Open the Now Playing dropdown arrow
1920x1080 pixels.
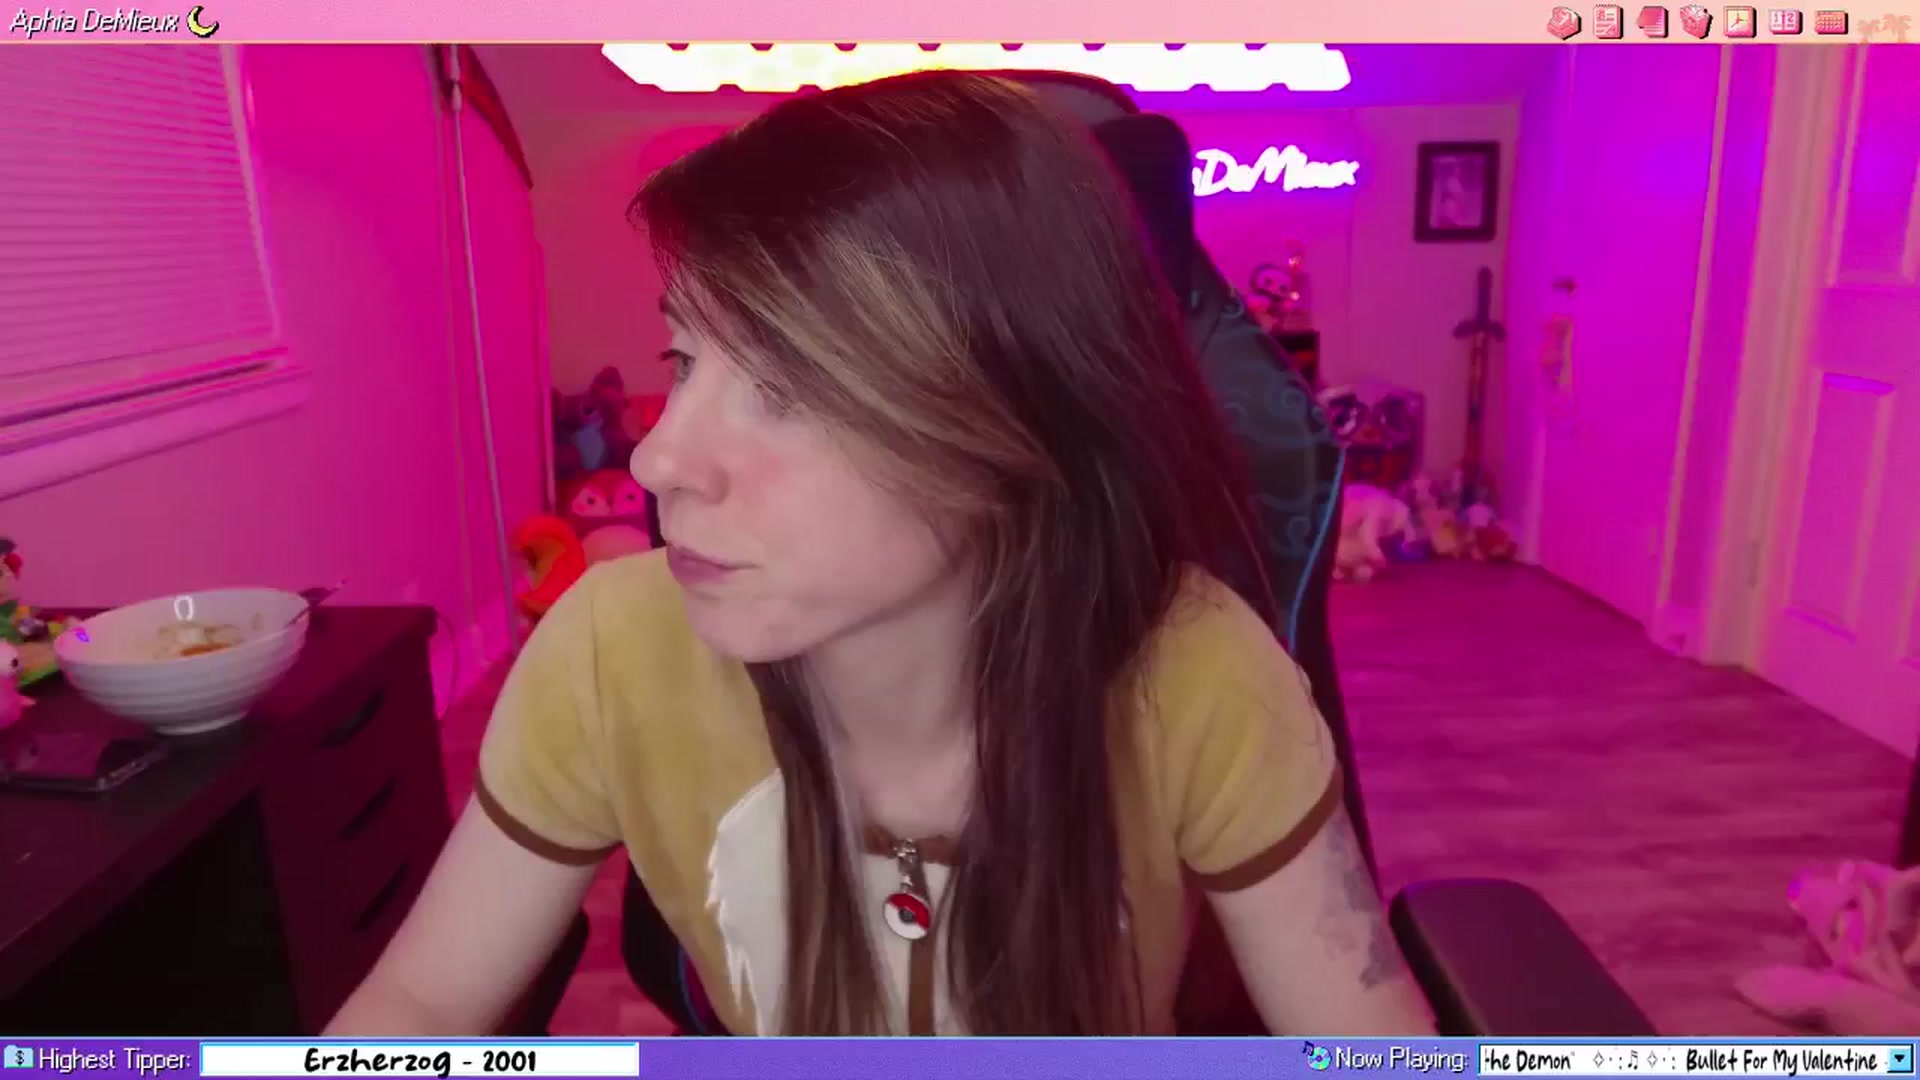(x=1899, y=1059)
